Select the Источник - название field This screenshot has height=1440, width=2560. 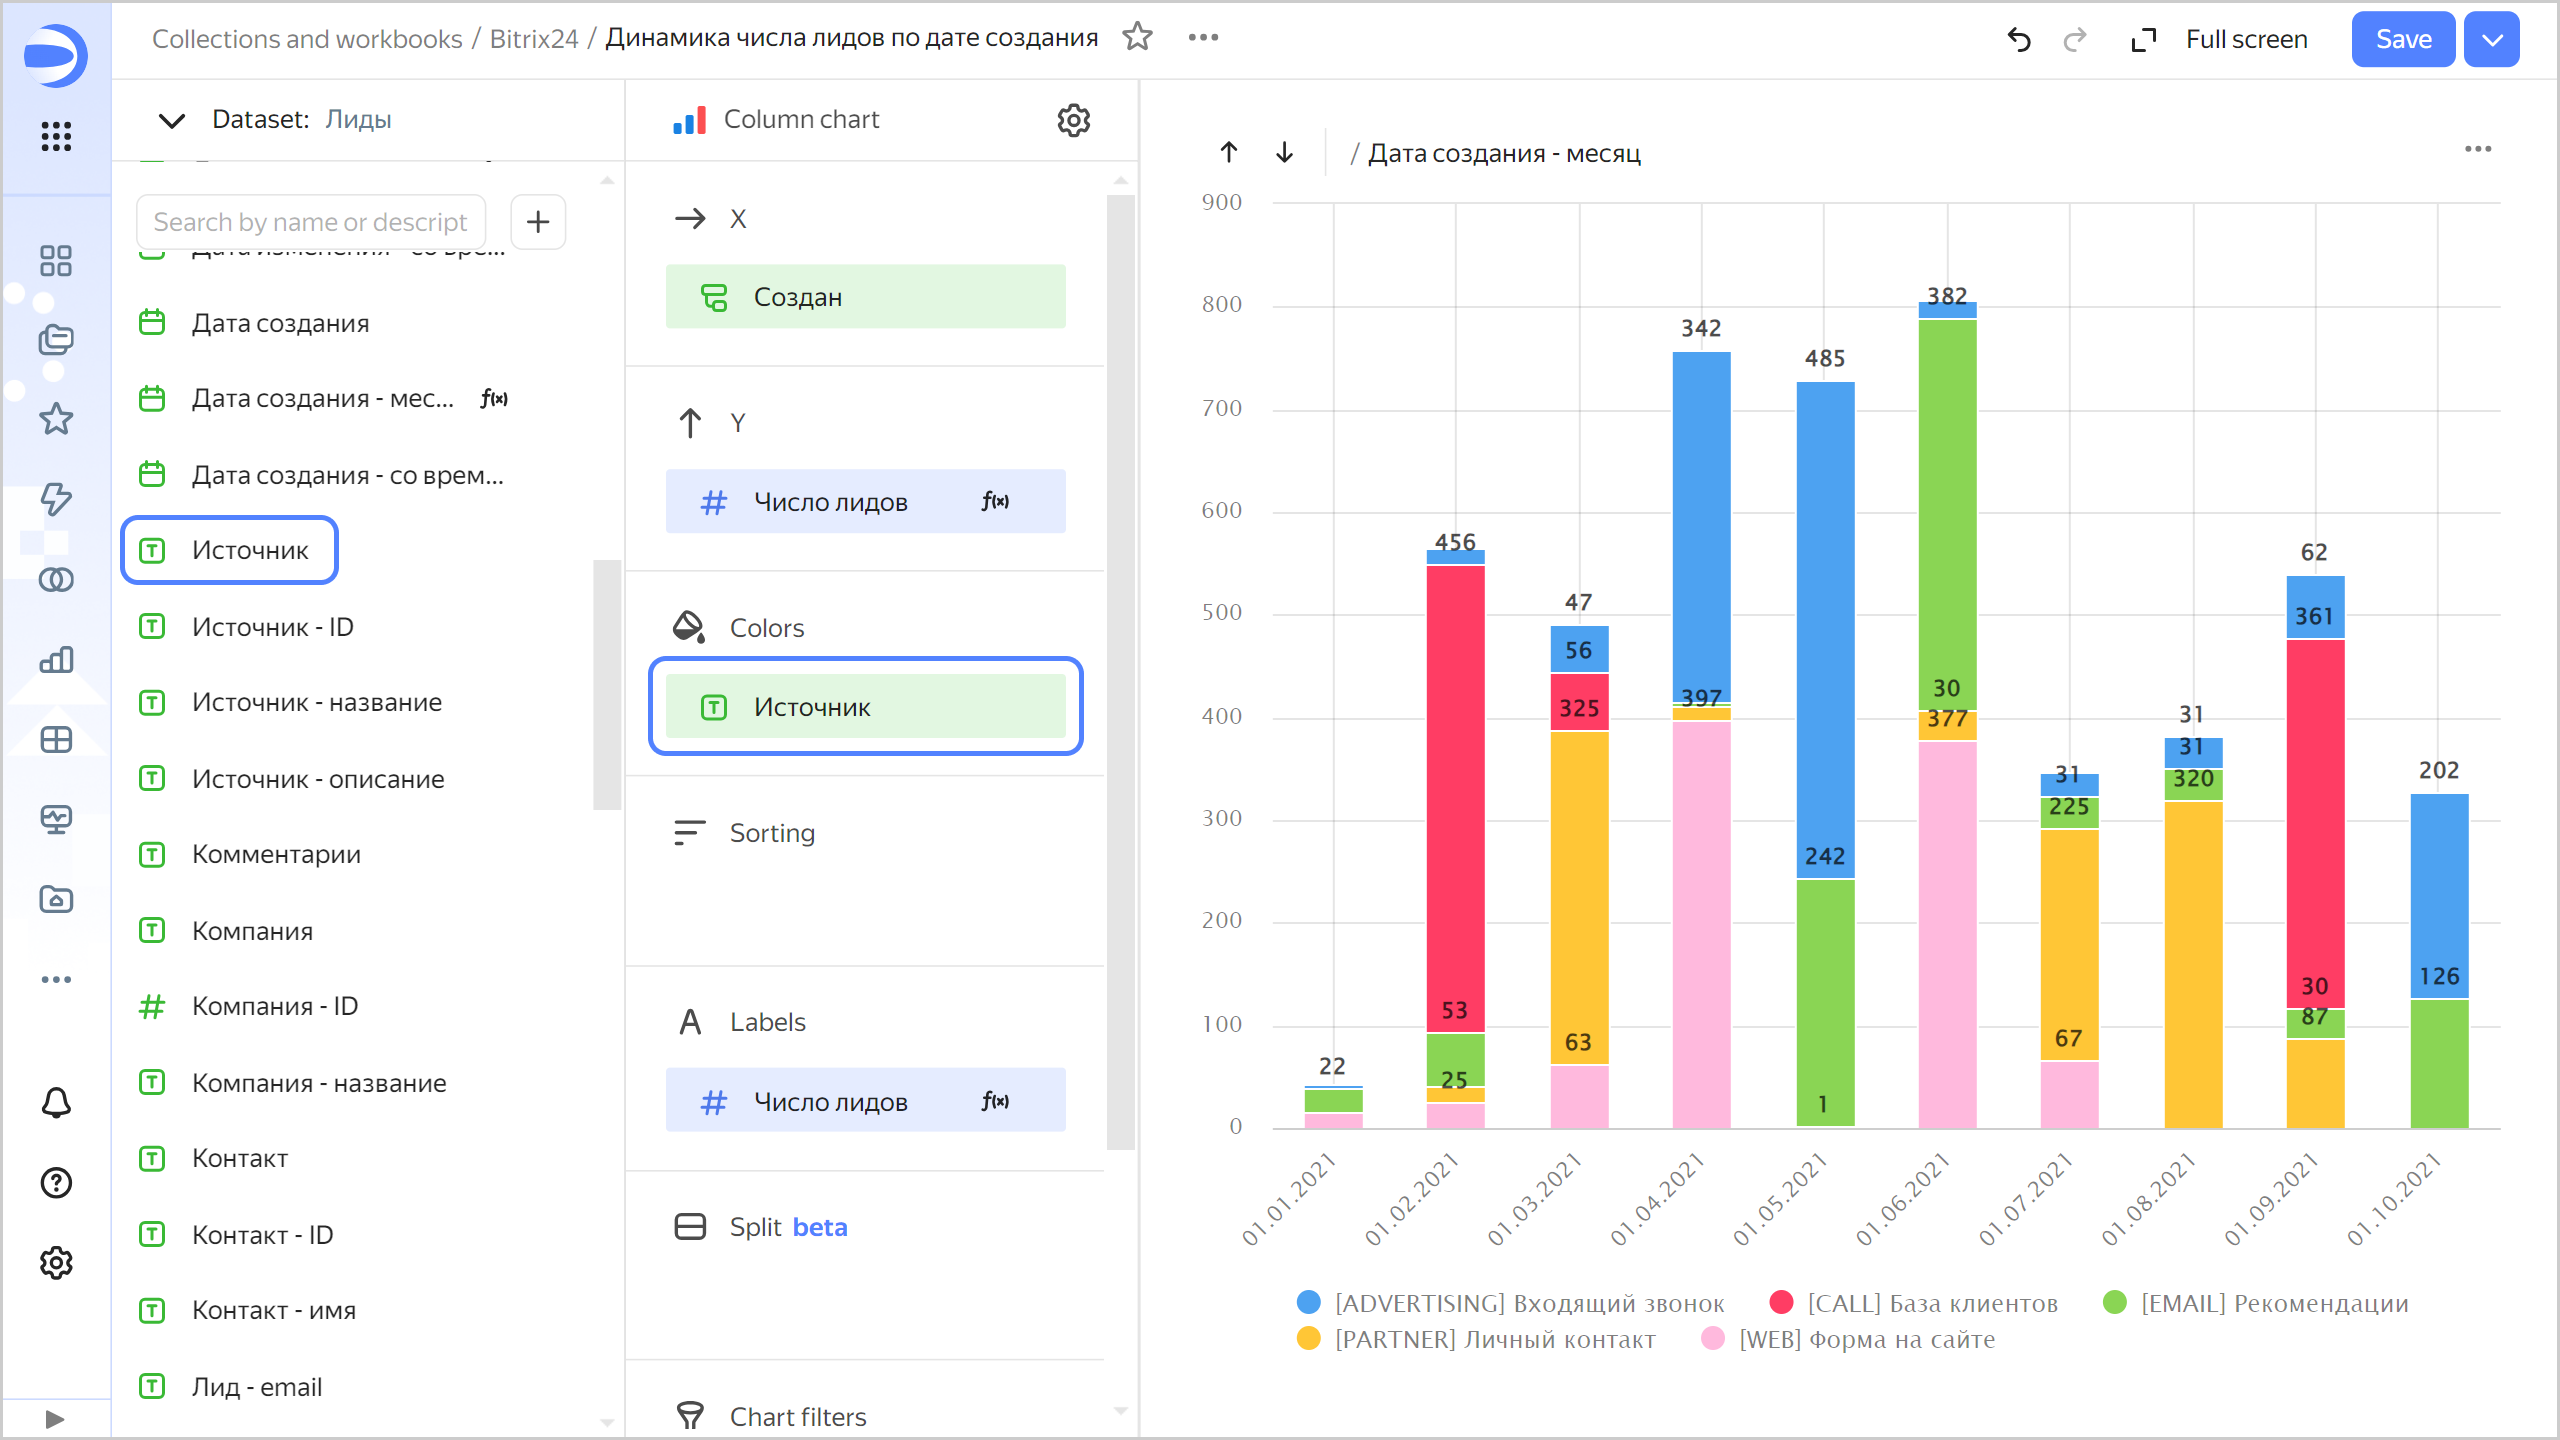coord(316,702)
